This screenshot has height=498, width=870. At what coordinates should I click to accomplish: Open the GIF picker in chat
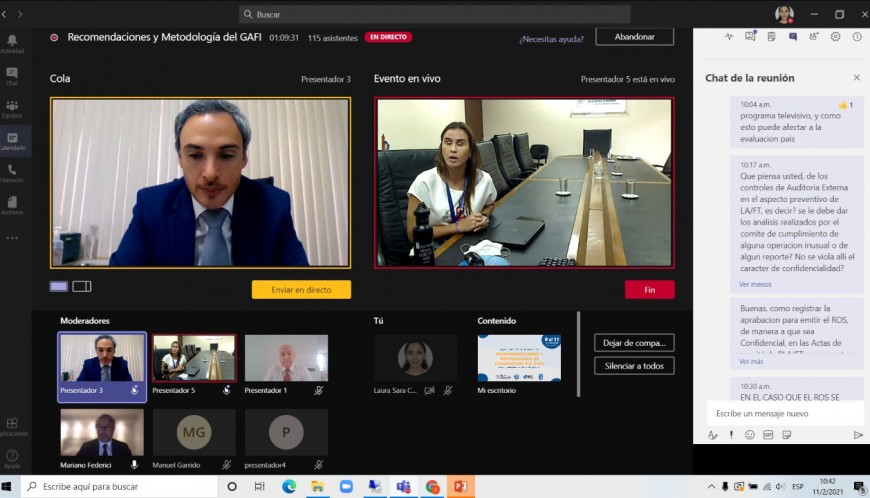coord(768,435)
